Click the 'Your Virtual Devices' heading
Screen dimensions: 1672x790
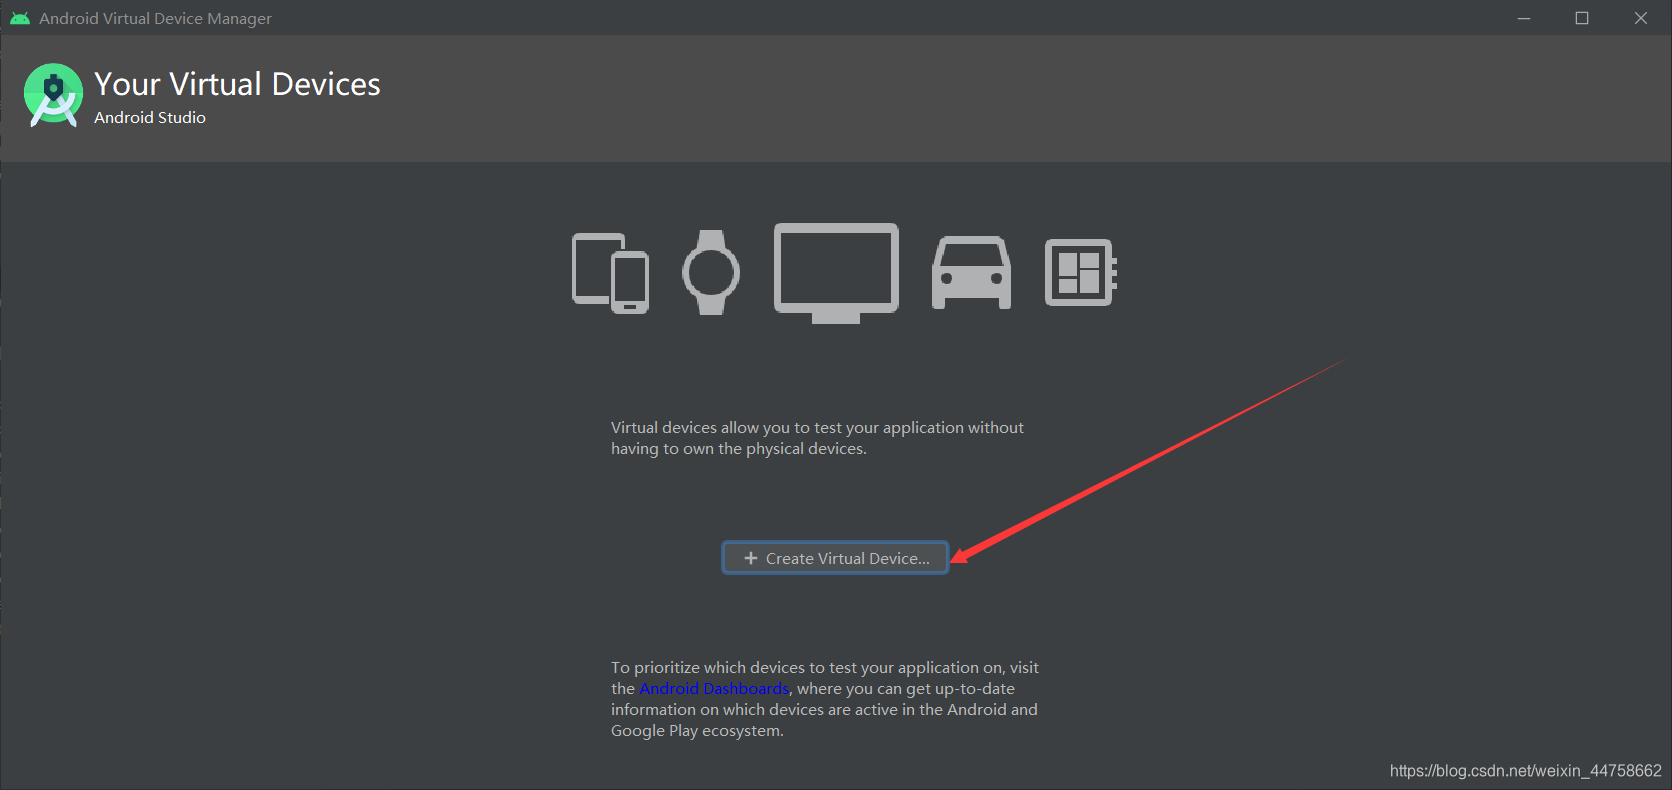click(237, 84)
